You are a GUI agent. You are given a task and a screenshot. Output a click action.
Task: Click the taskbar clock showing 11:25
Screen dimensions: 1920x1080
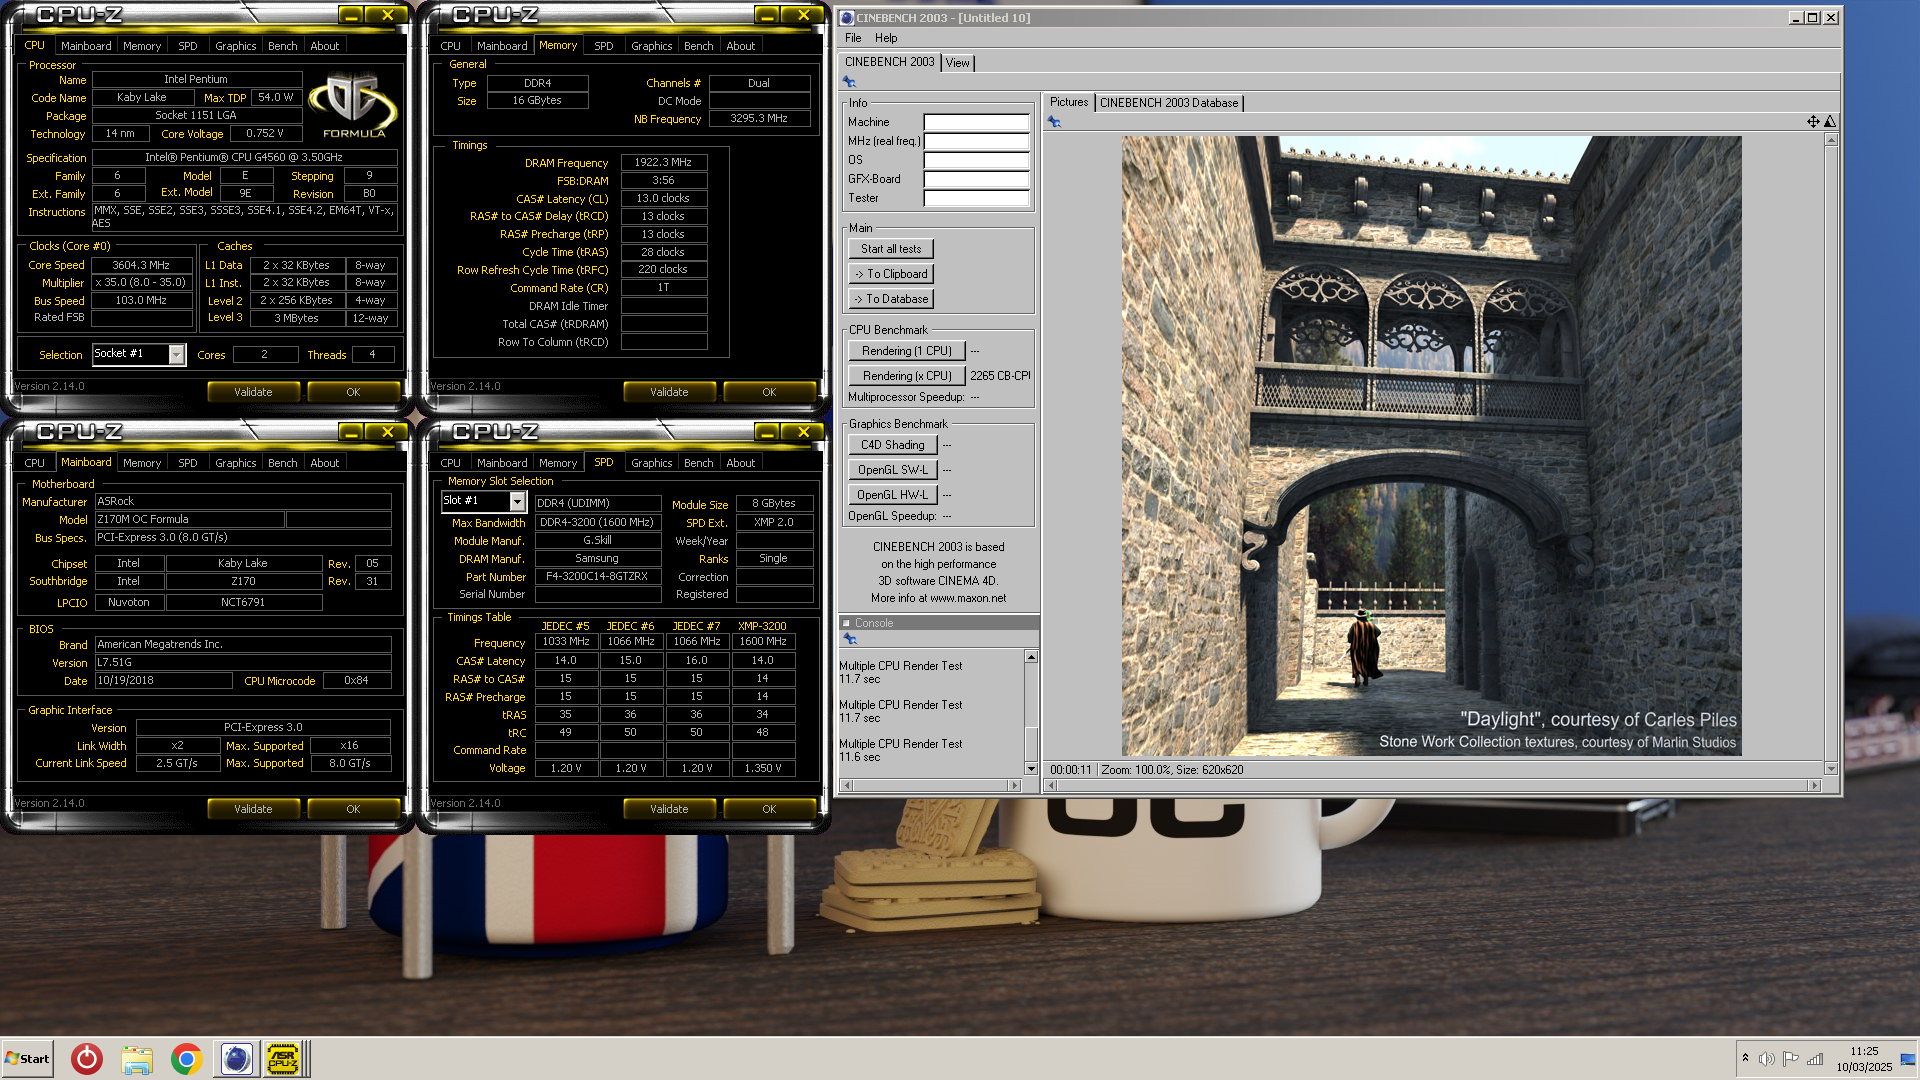pyautogui.click(x=1864, y=1051)
